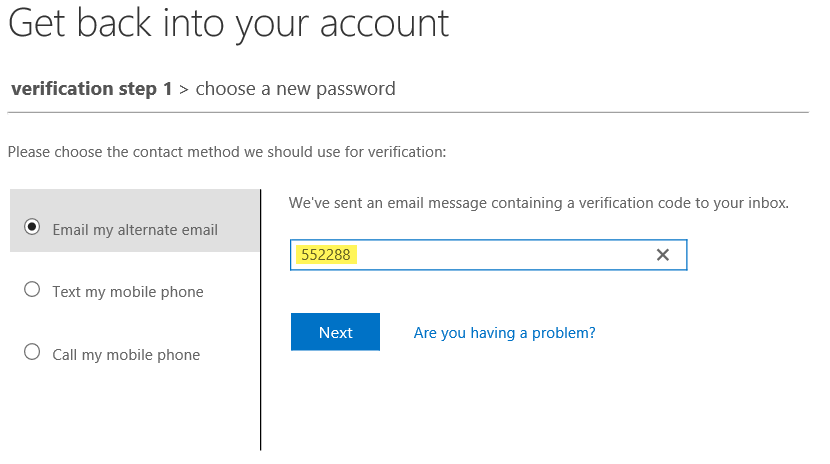The height and width of the screenshot is (464, 830).
Task: Click the highlighted 552288 code text
Action: click(326, 255)
